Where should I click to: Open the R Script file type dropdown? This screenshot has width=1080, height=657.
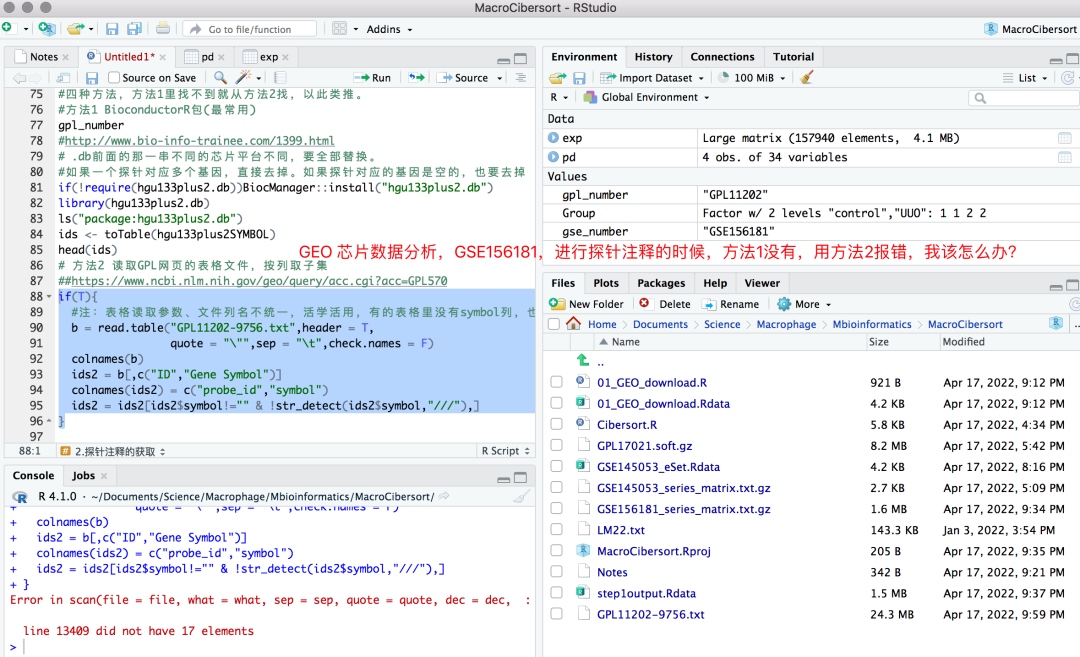coord(506,451)
